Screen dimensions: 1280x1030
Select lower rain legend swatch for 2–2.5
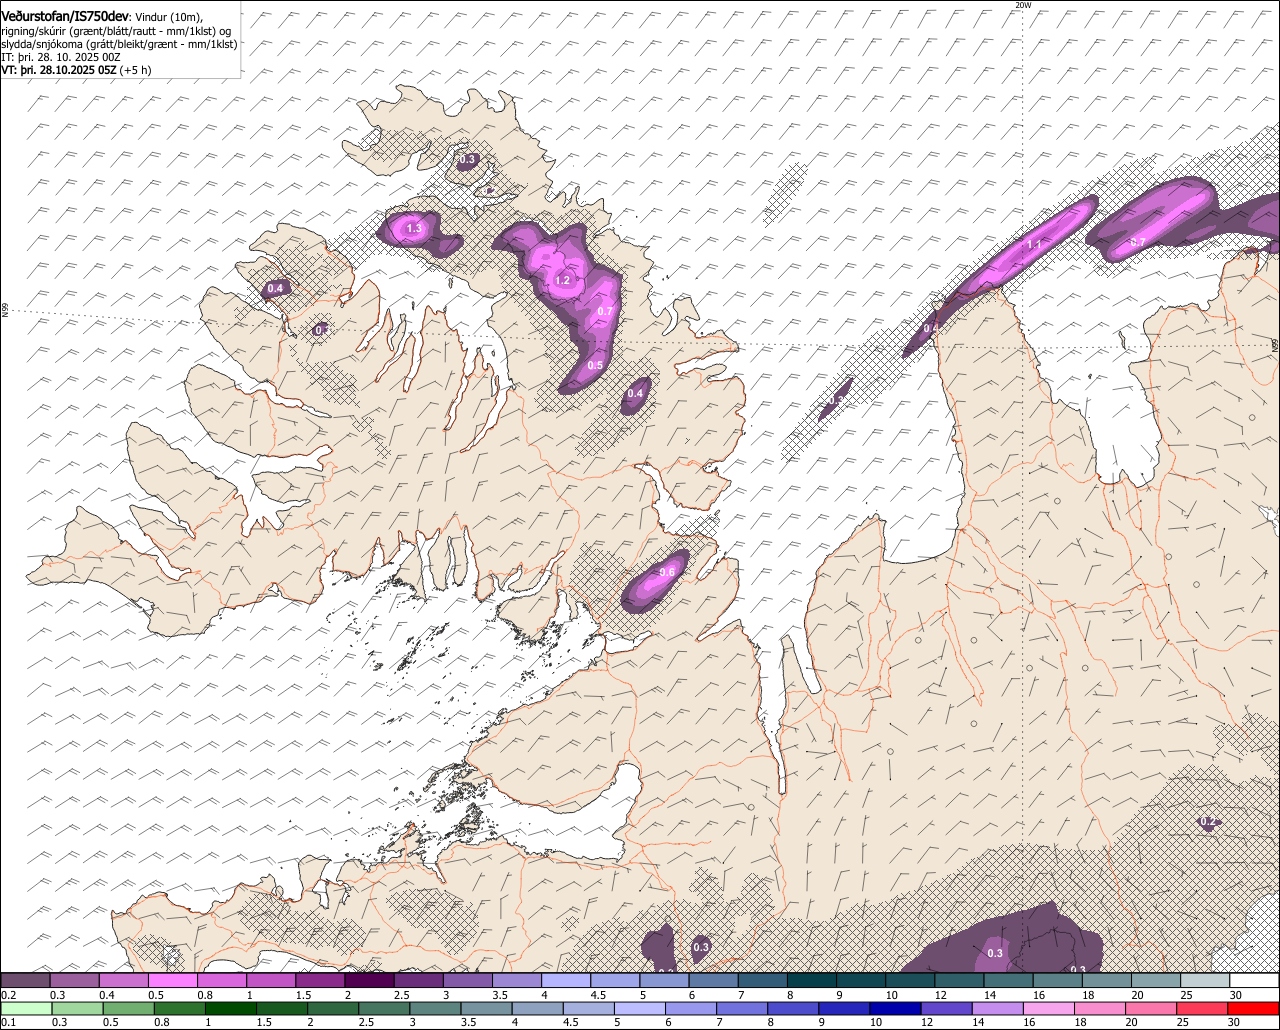(333, 1009)
